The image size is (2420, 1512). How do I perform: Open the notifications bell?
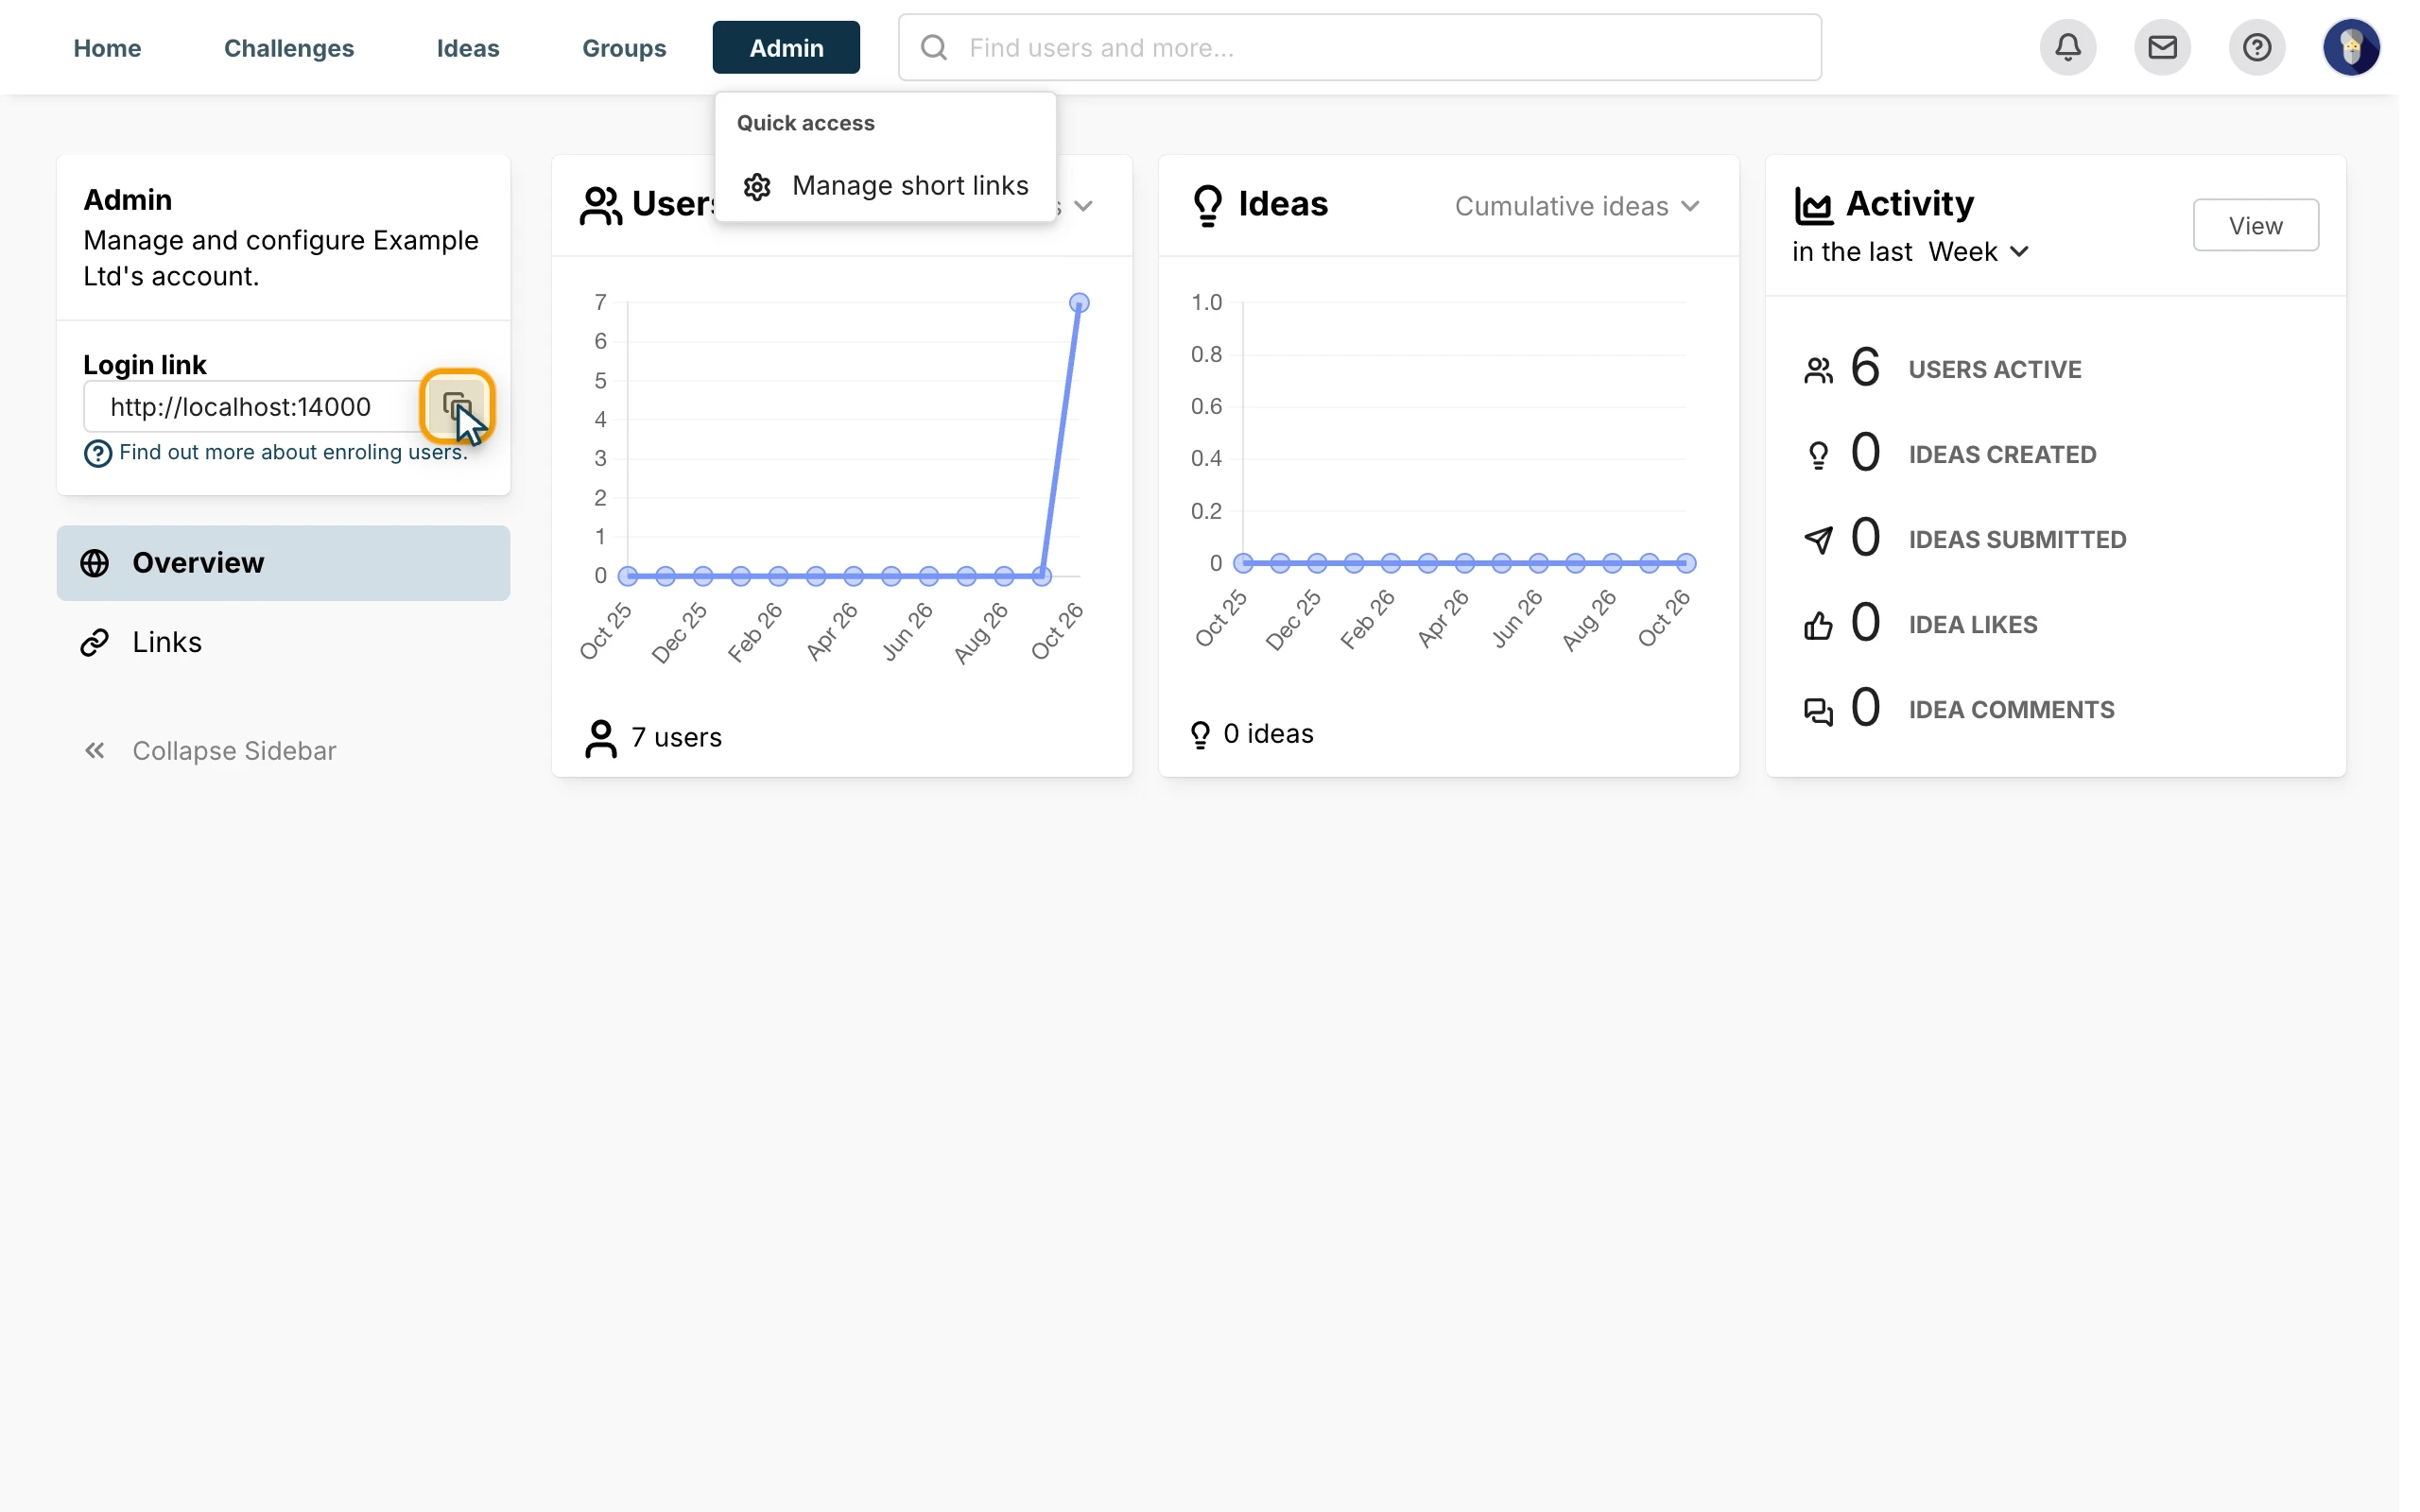pyautogui.click(x=2068, y=47)
